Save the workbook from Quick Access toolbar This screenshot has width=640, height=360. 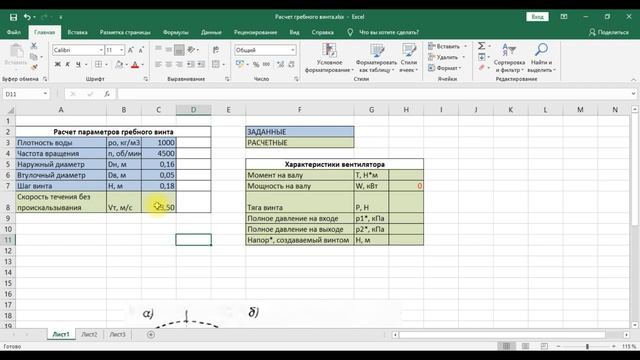[13, 17]
